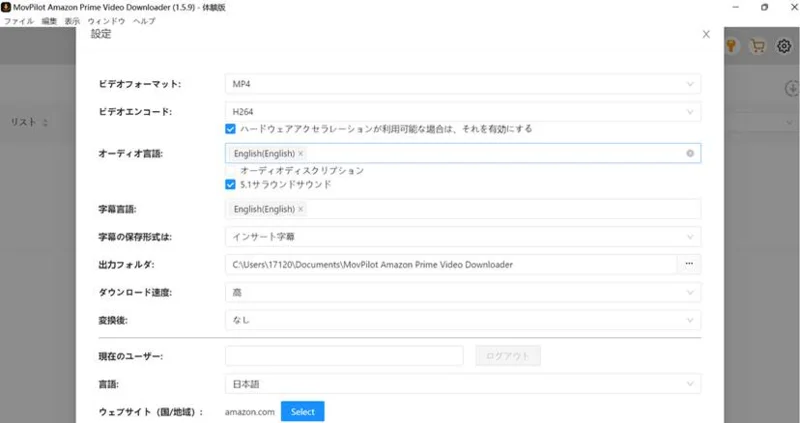Expand the 字幕の保存形式は dropdown
This screenshot has width=800, height=423.
coord(463,237)
